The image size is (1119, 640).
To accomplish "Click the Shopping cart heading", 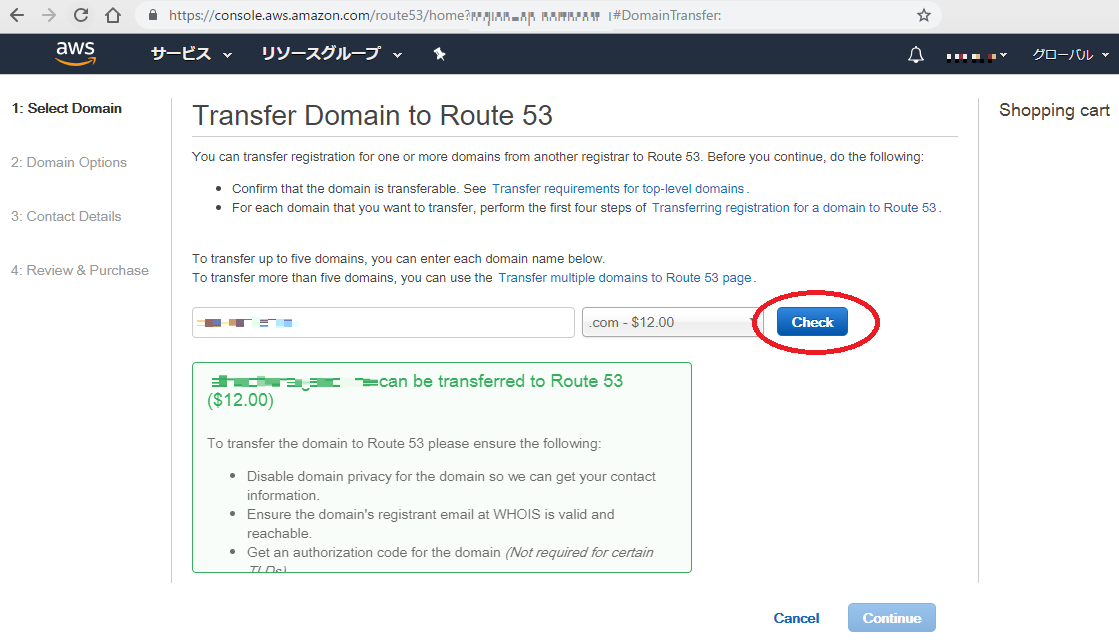I will click(1054, 111).
